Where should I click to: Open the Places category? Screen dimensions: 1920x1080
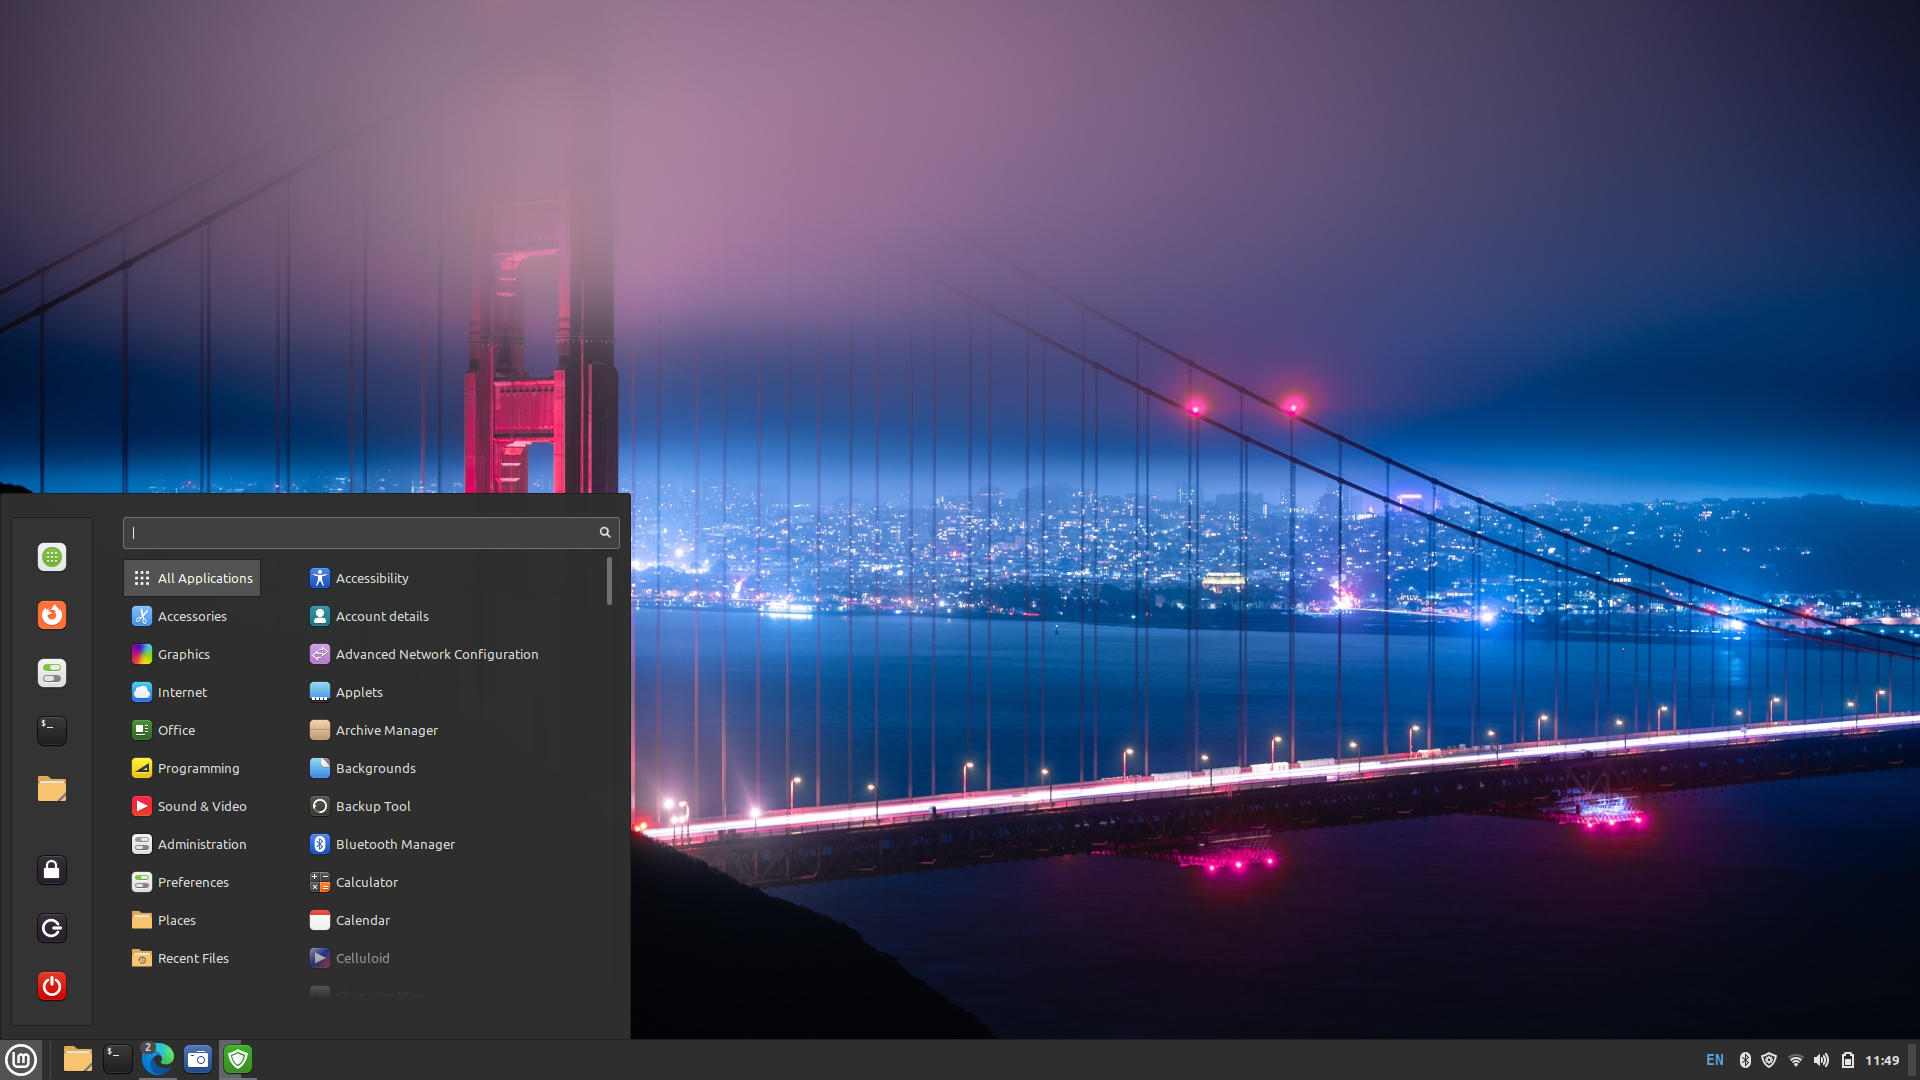(176, 920)
